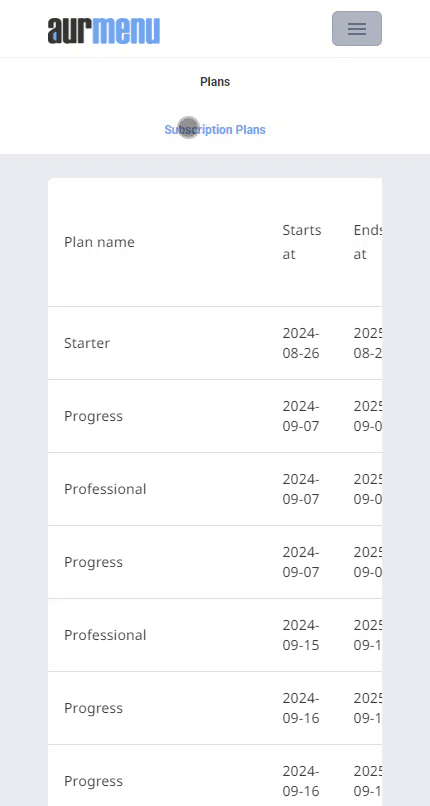This screenshot has width=430, height=806.
Task: Click end date of 2024-09-15 Professional plan
Action: click(367, 635)
